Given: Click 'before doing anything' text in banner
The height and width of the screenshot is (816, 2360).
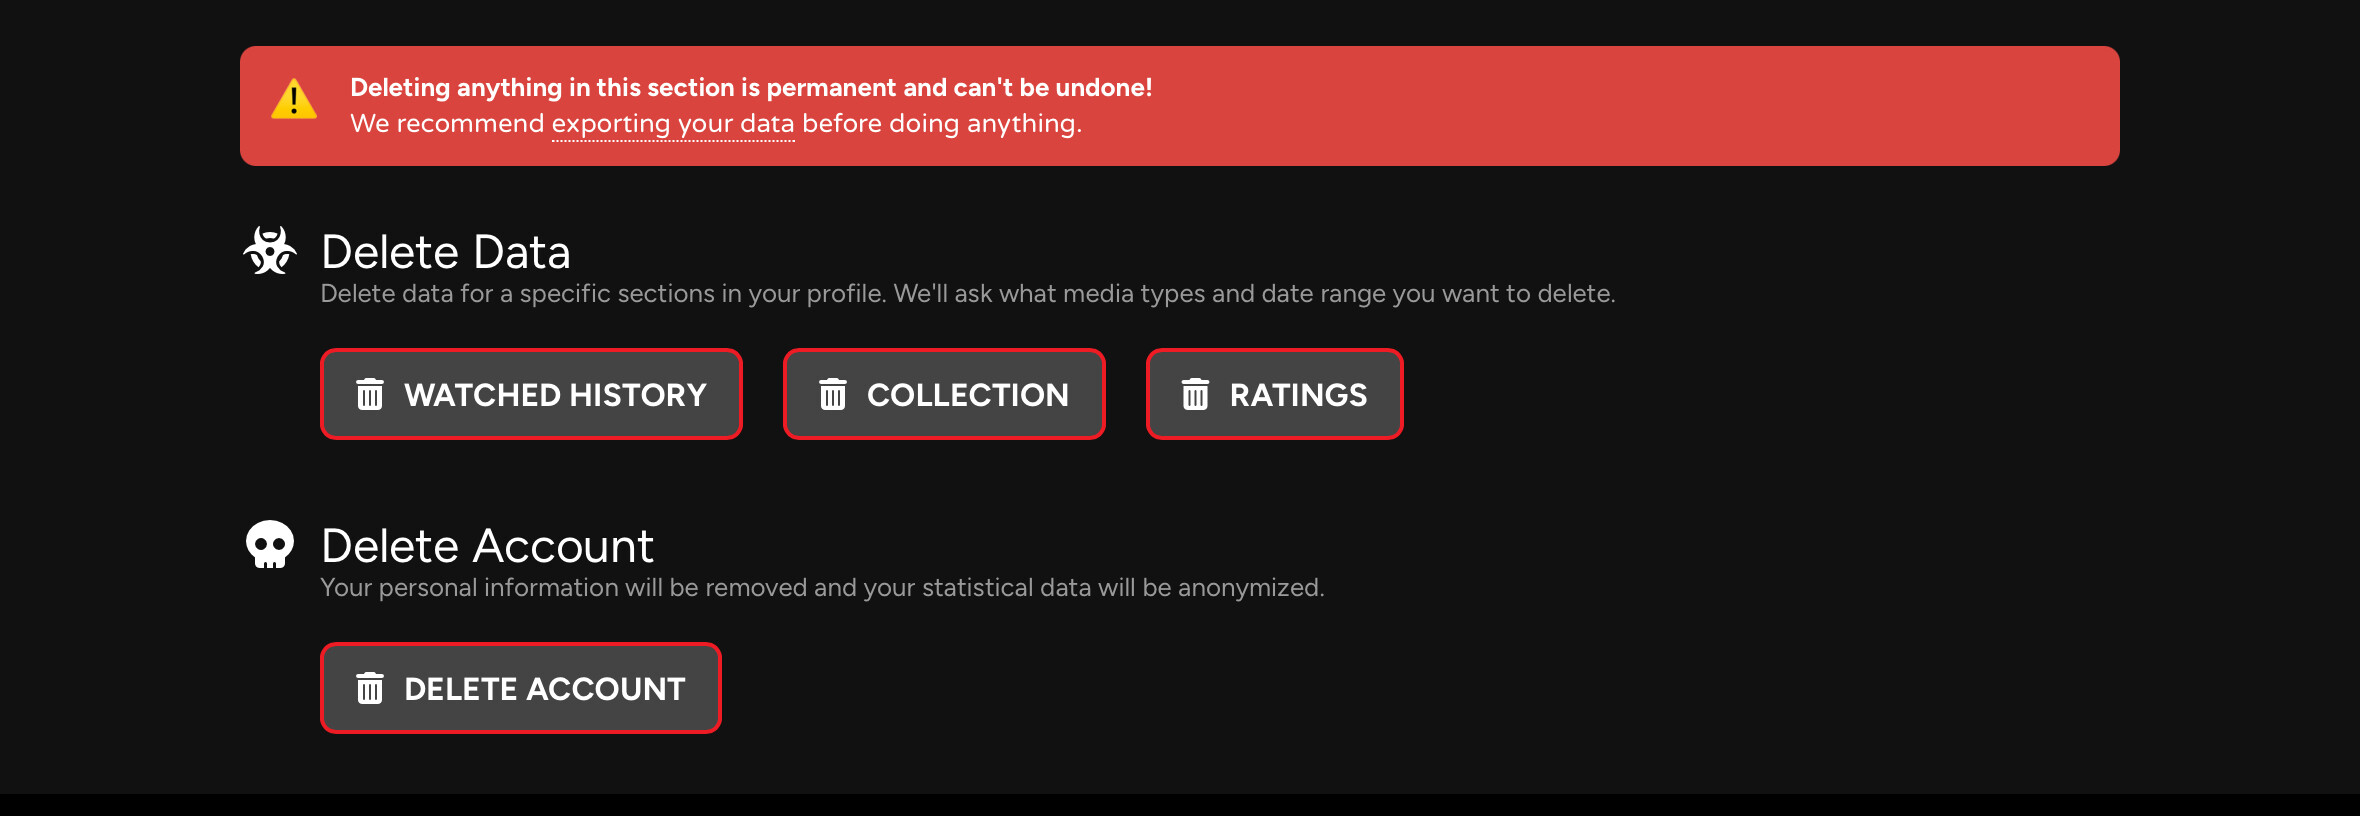Looking at the screenshot, I should [942, 124].
